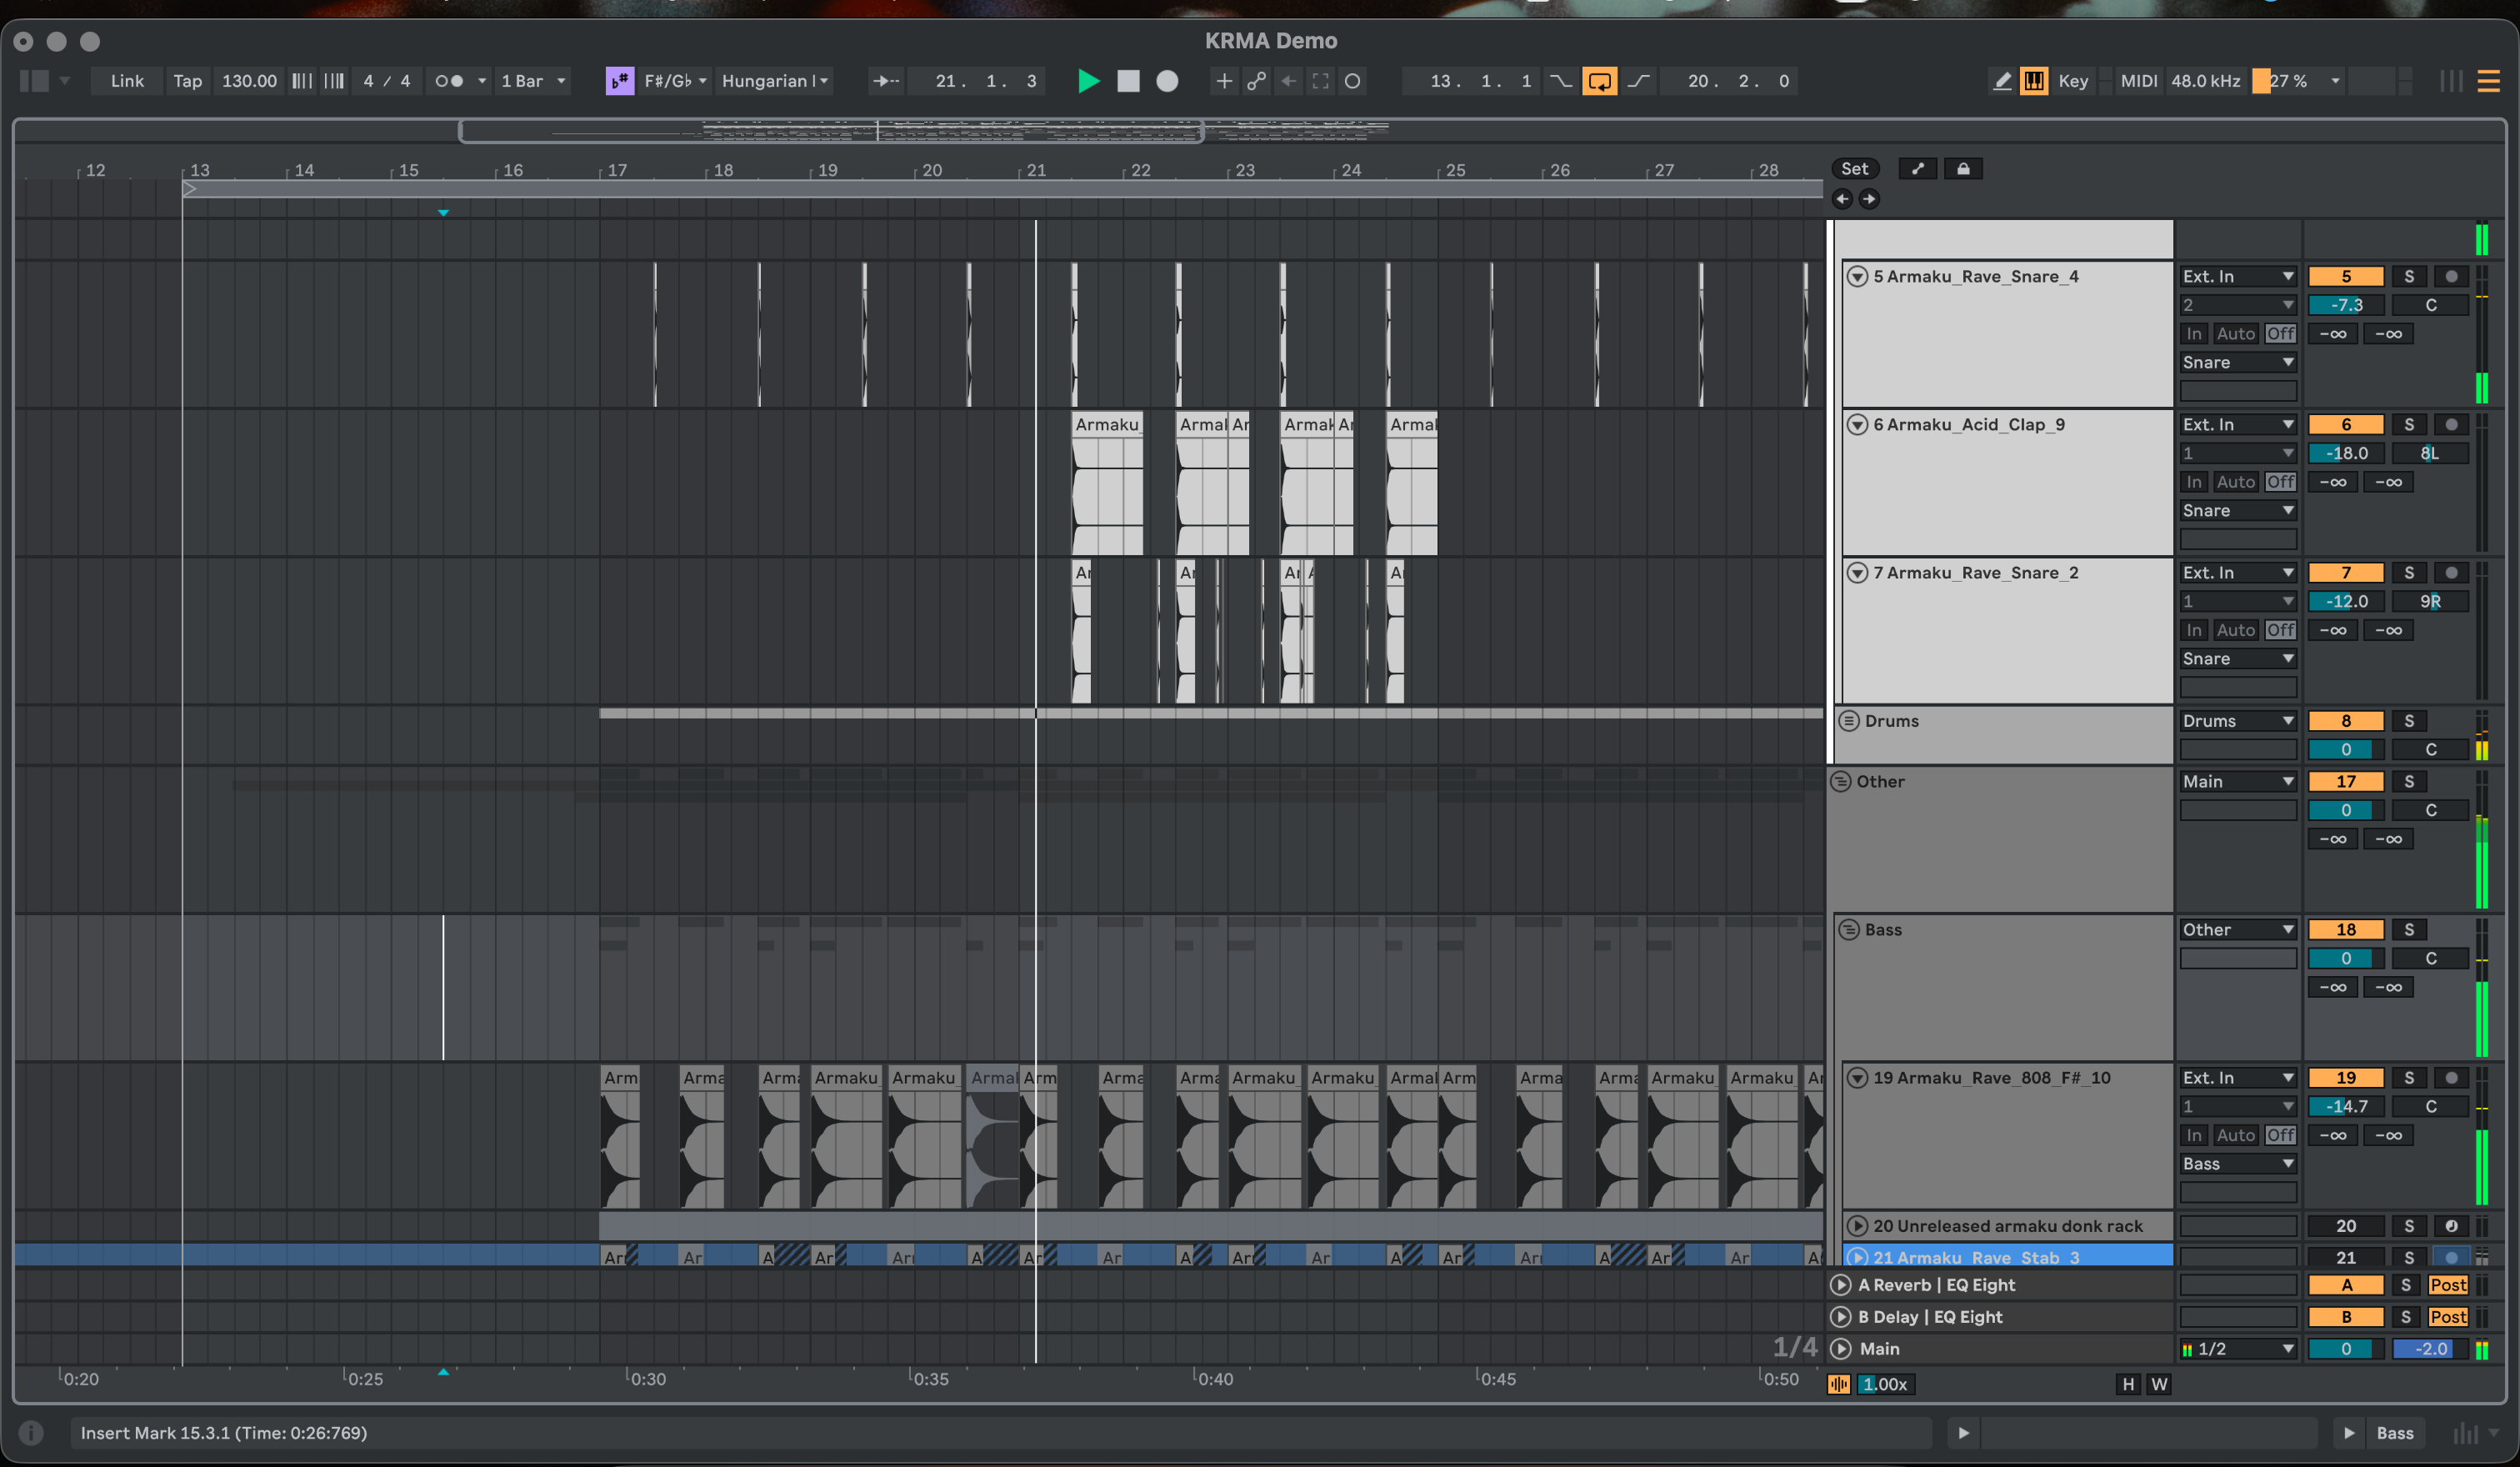This screenshot has width=2520, height=1467.
Task: Enable Draw Mode pencil icon
Action: pos(2001,81)
